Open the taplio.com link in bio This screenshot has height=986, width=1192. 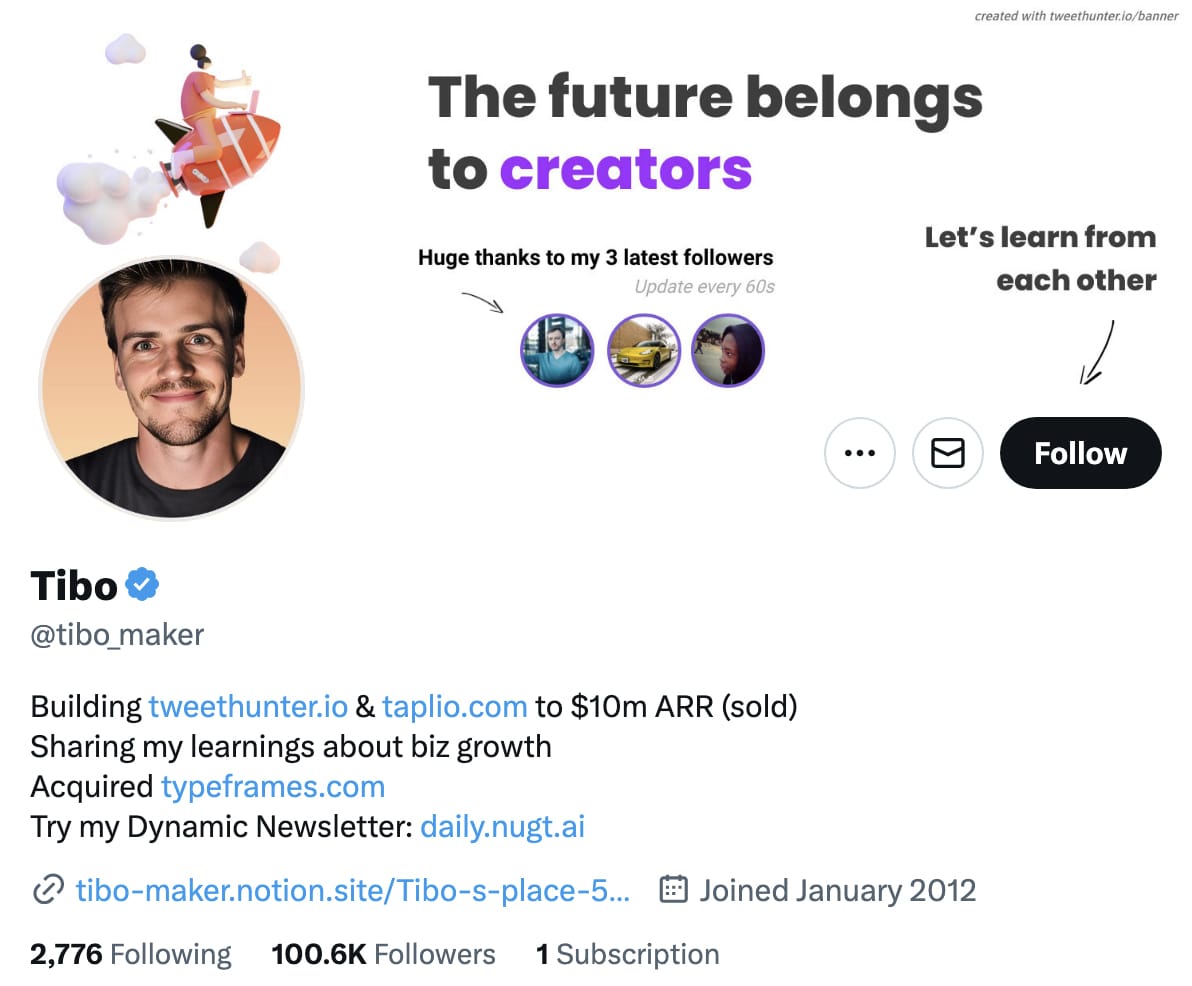[455, 706]
